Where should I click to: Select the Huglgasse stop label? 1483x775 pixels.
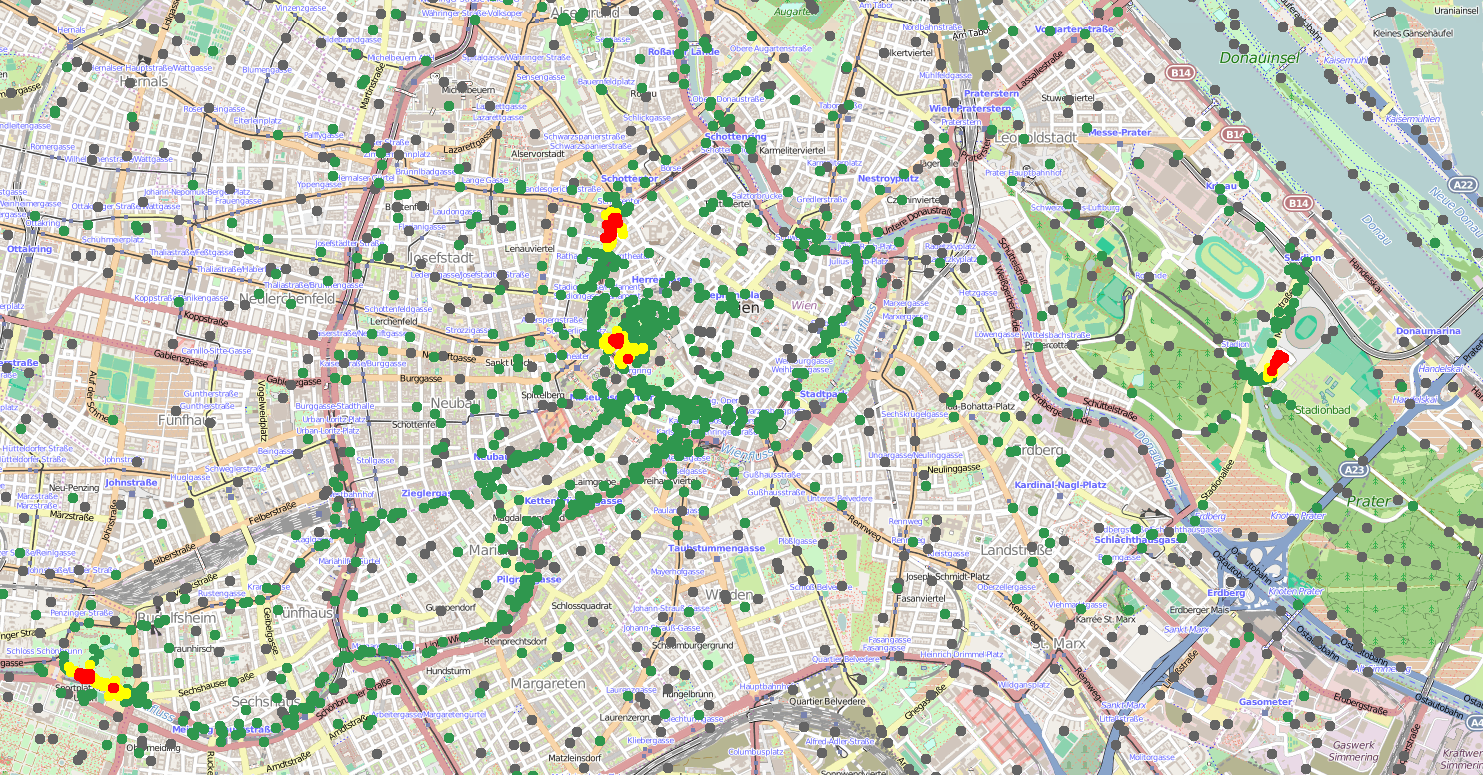coord(192,477)
